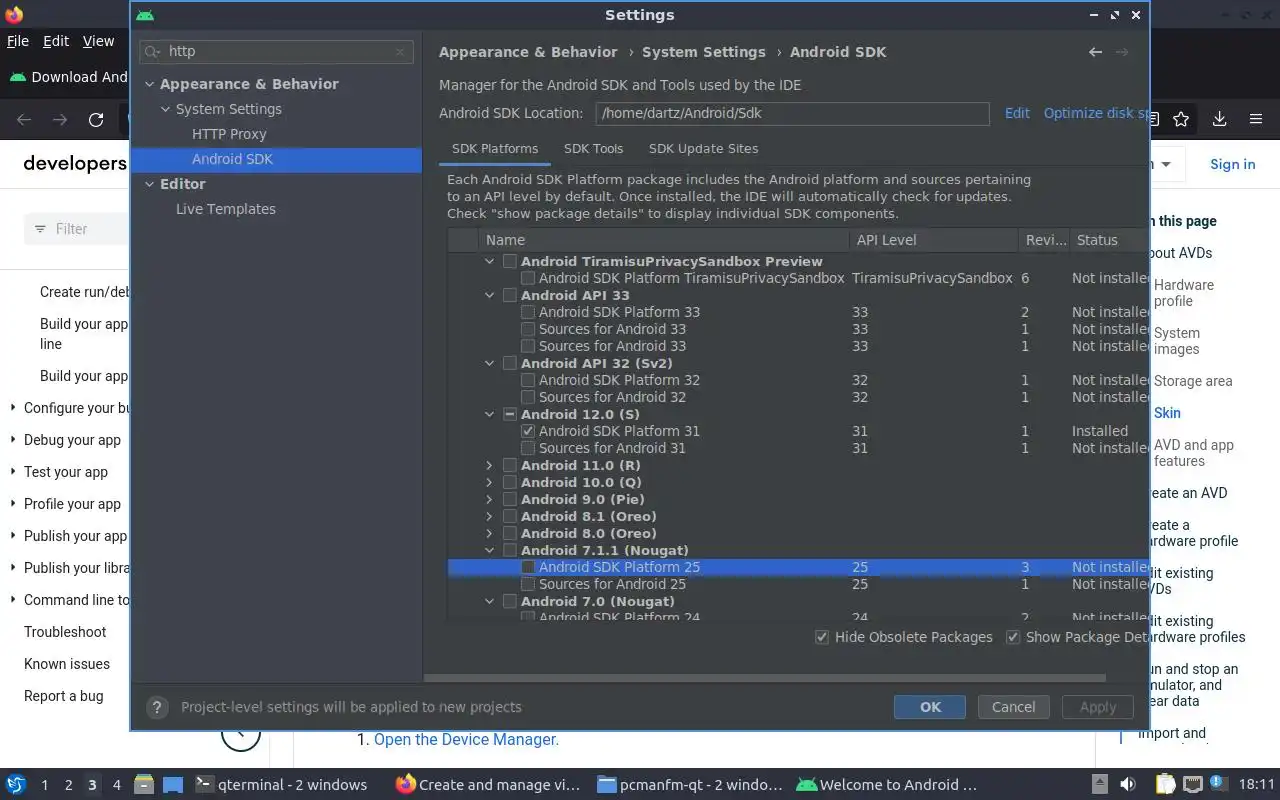Collapse Android TiramisuPrivacySandbox Preview group

click(489, 261)
